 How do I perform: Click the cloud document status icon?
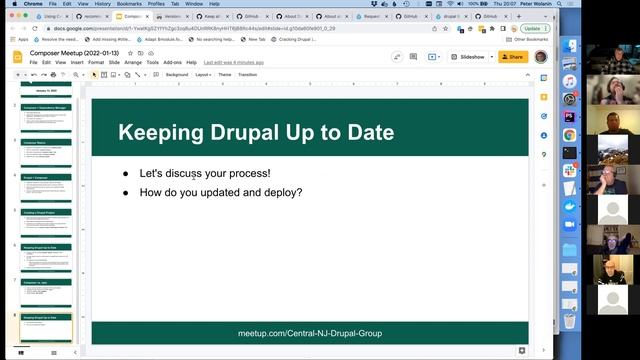(x=151, y=53)
